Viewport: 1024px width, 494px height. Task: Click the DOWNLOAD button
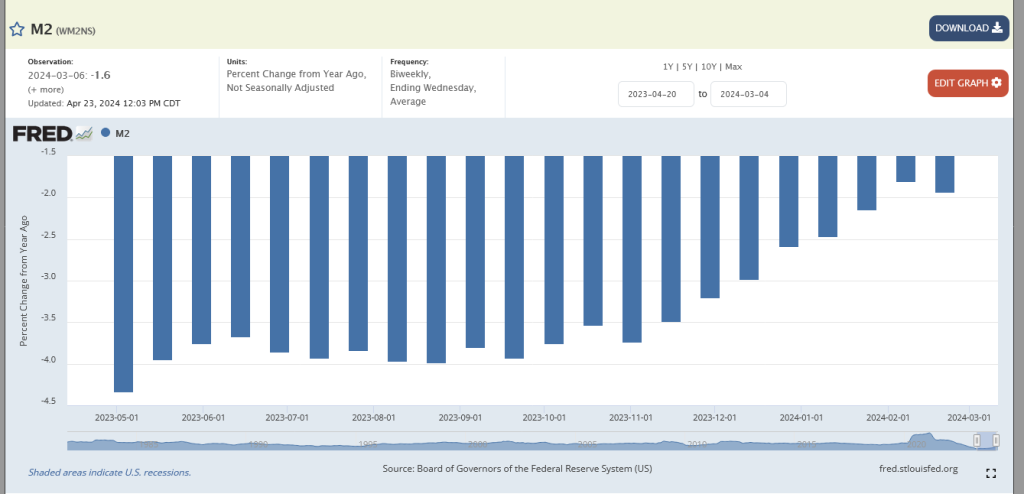[x=968, y=28]
